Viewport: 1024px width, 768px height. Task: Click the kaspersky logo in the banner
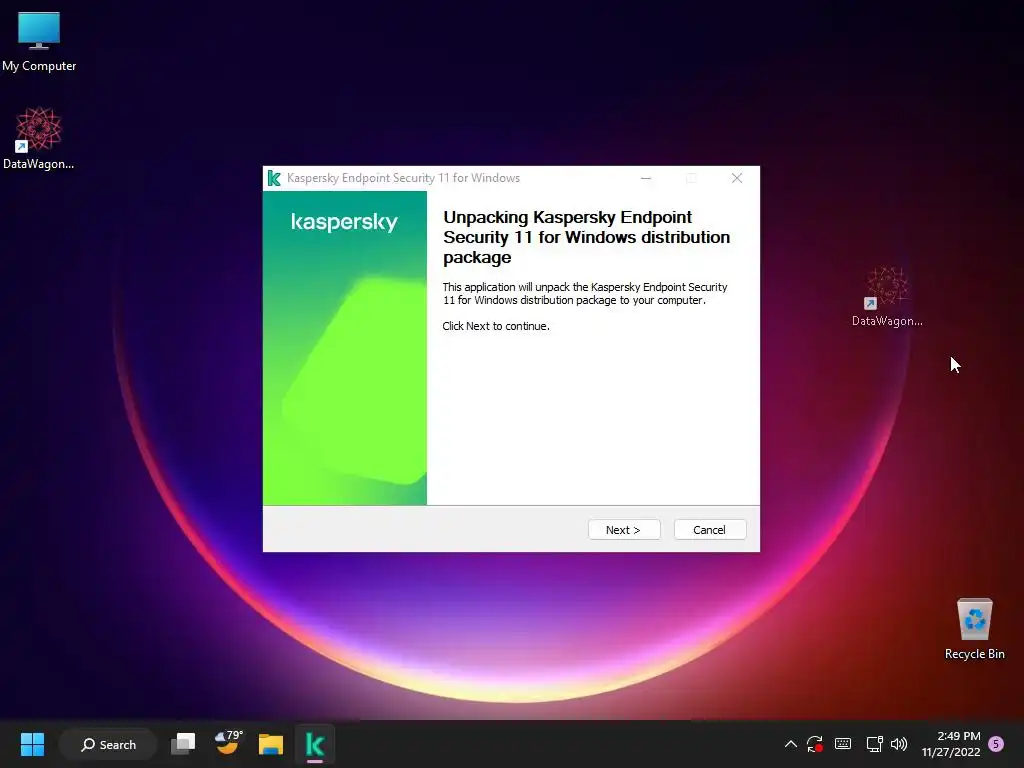point(344,222)
